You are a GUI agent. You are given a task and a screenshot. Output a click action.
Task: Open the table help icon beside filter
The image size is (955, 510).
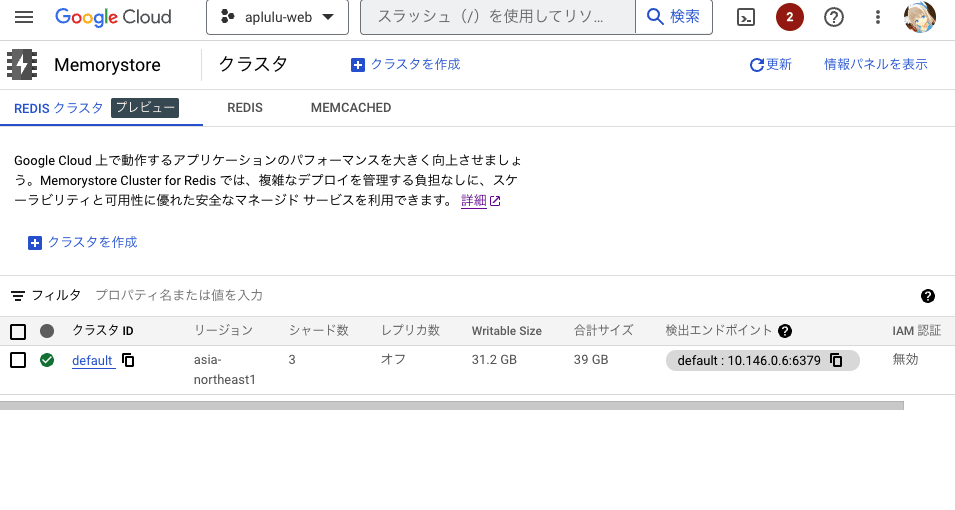pos(928,296)
